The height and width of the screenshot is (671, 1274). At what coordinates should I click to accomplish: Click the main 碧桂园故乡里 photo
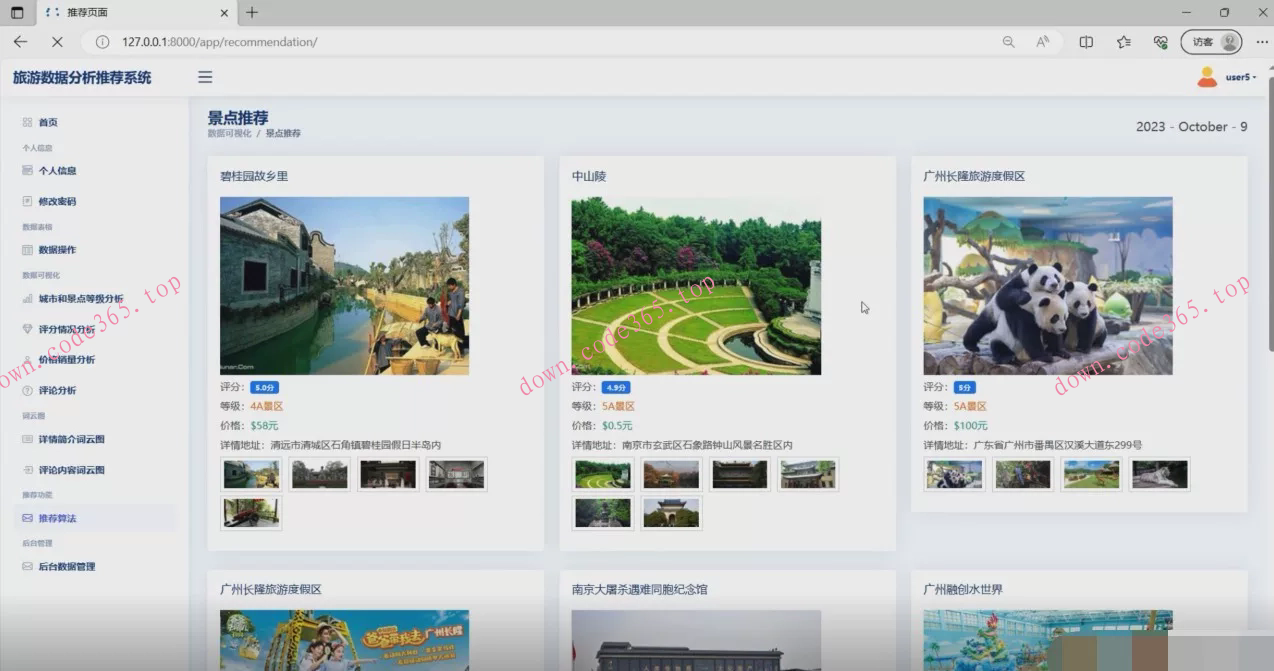(344, 286)
